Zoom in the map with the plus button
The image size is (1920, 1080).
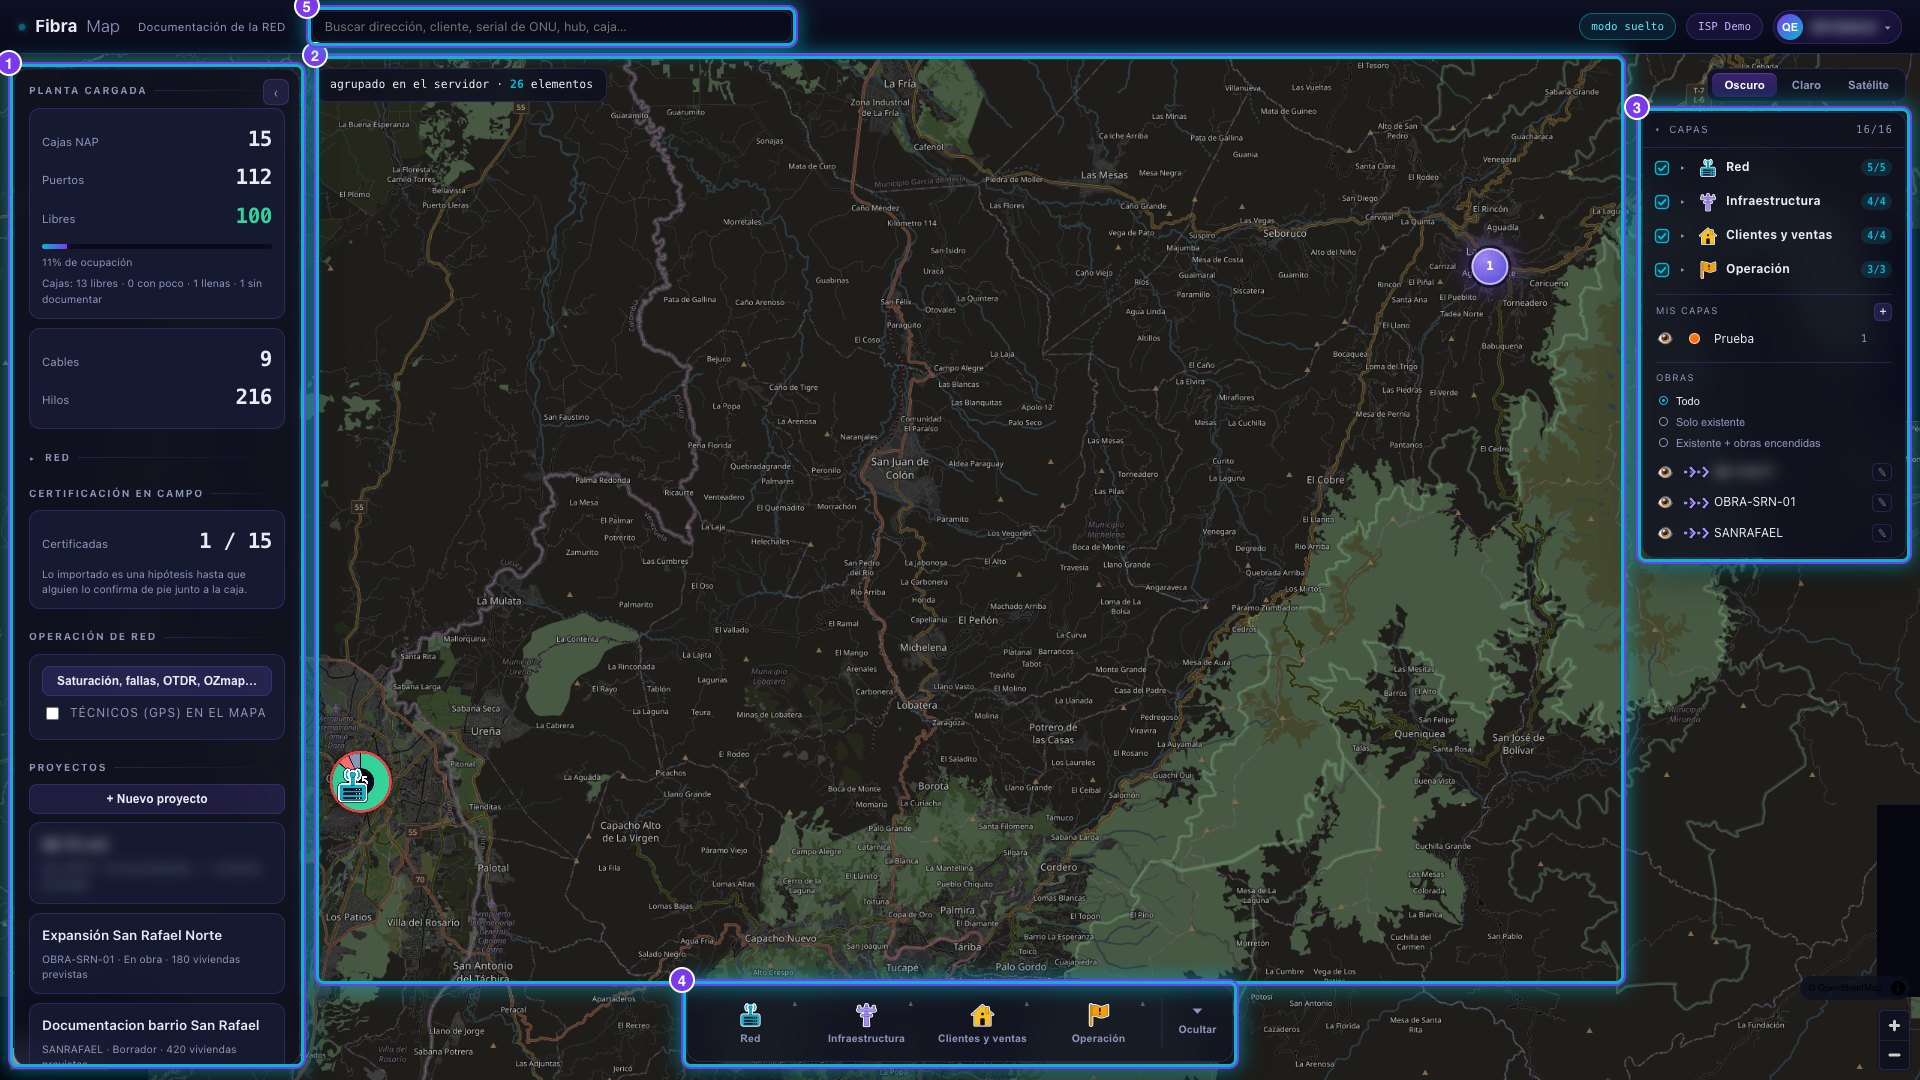(1894, 1025)
